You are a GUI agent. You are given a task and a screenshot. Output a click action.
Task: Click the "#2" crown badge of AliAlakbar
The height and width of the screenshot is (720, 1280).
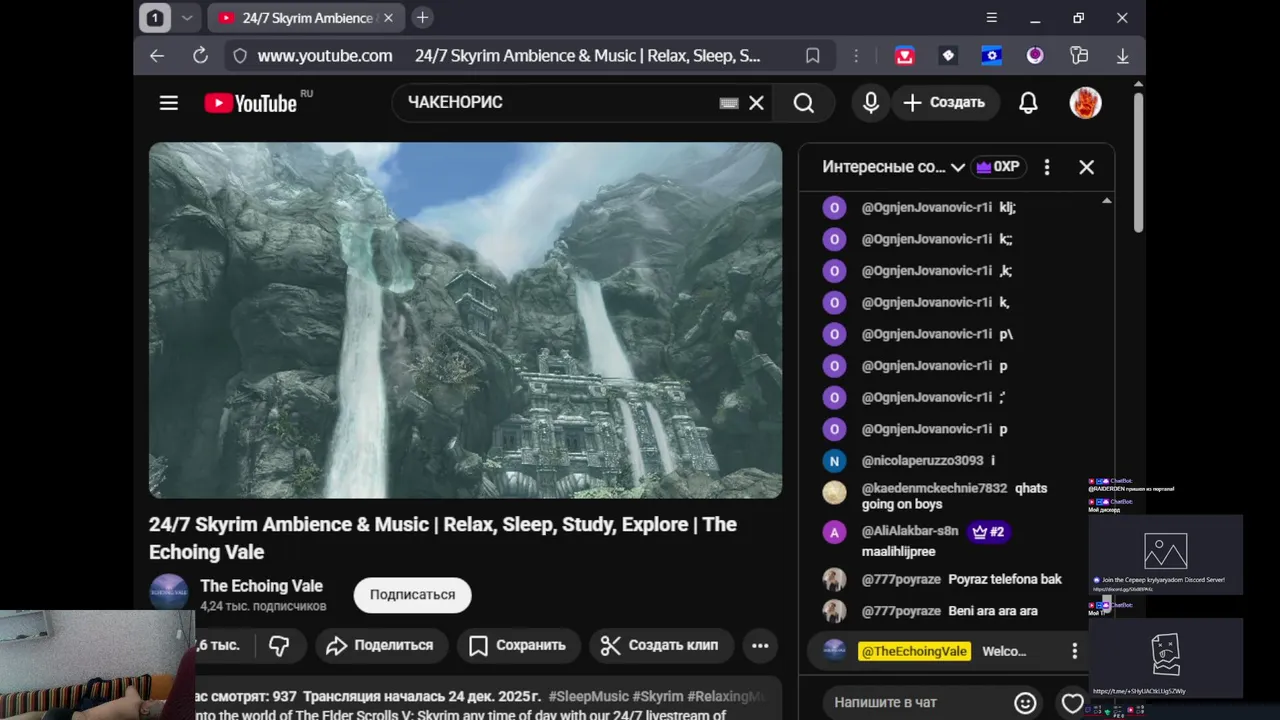[989, 532]
